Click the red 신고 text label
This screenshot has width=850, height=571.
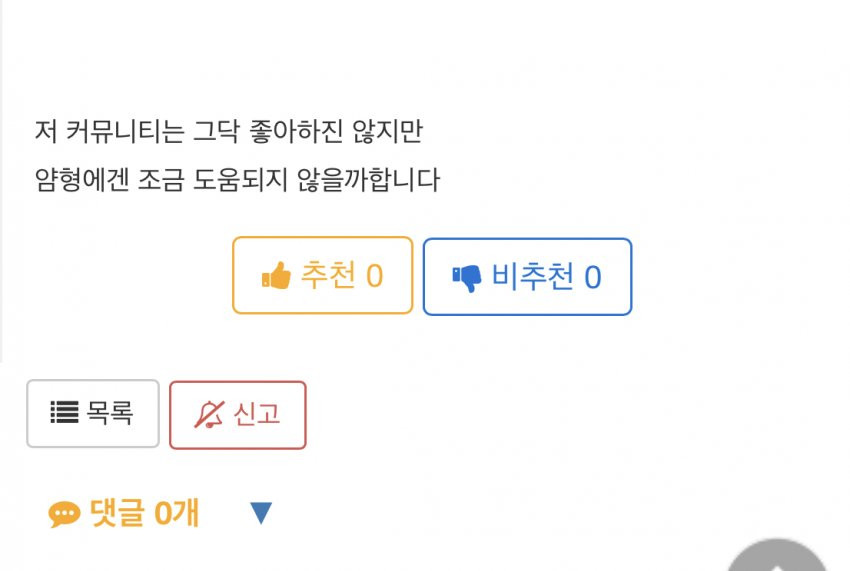coord(256,414)
